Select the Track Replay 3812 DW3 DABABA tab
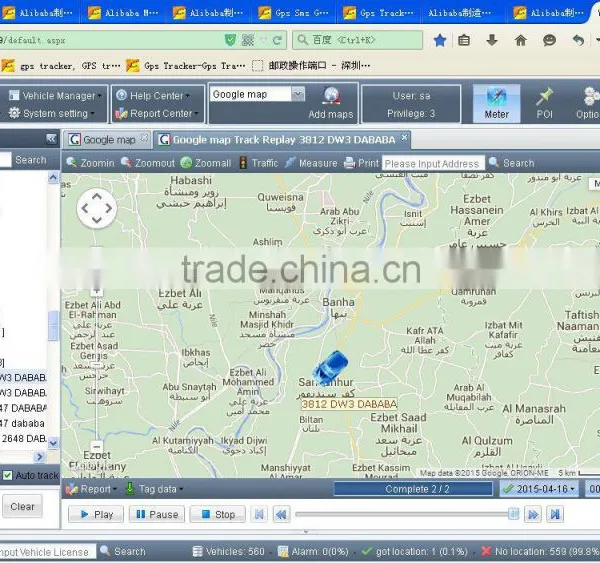 [x=282, y=140]
